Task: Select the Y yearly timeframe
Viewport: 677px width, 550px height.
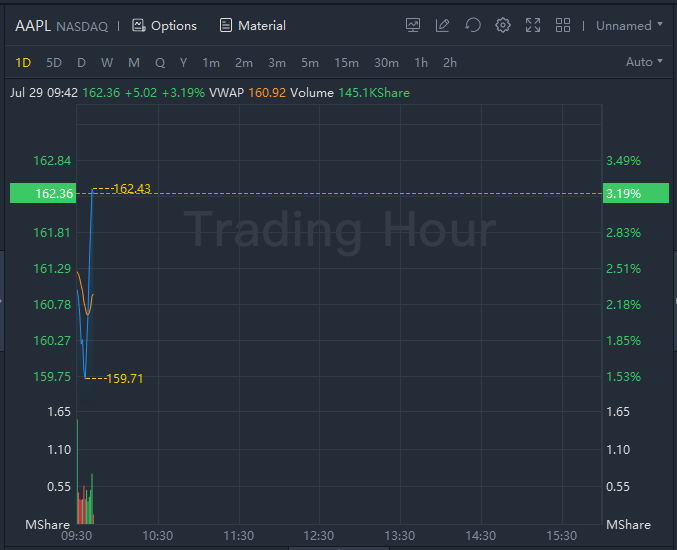Action: point(183,63)
